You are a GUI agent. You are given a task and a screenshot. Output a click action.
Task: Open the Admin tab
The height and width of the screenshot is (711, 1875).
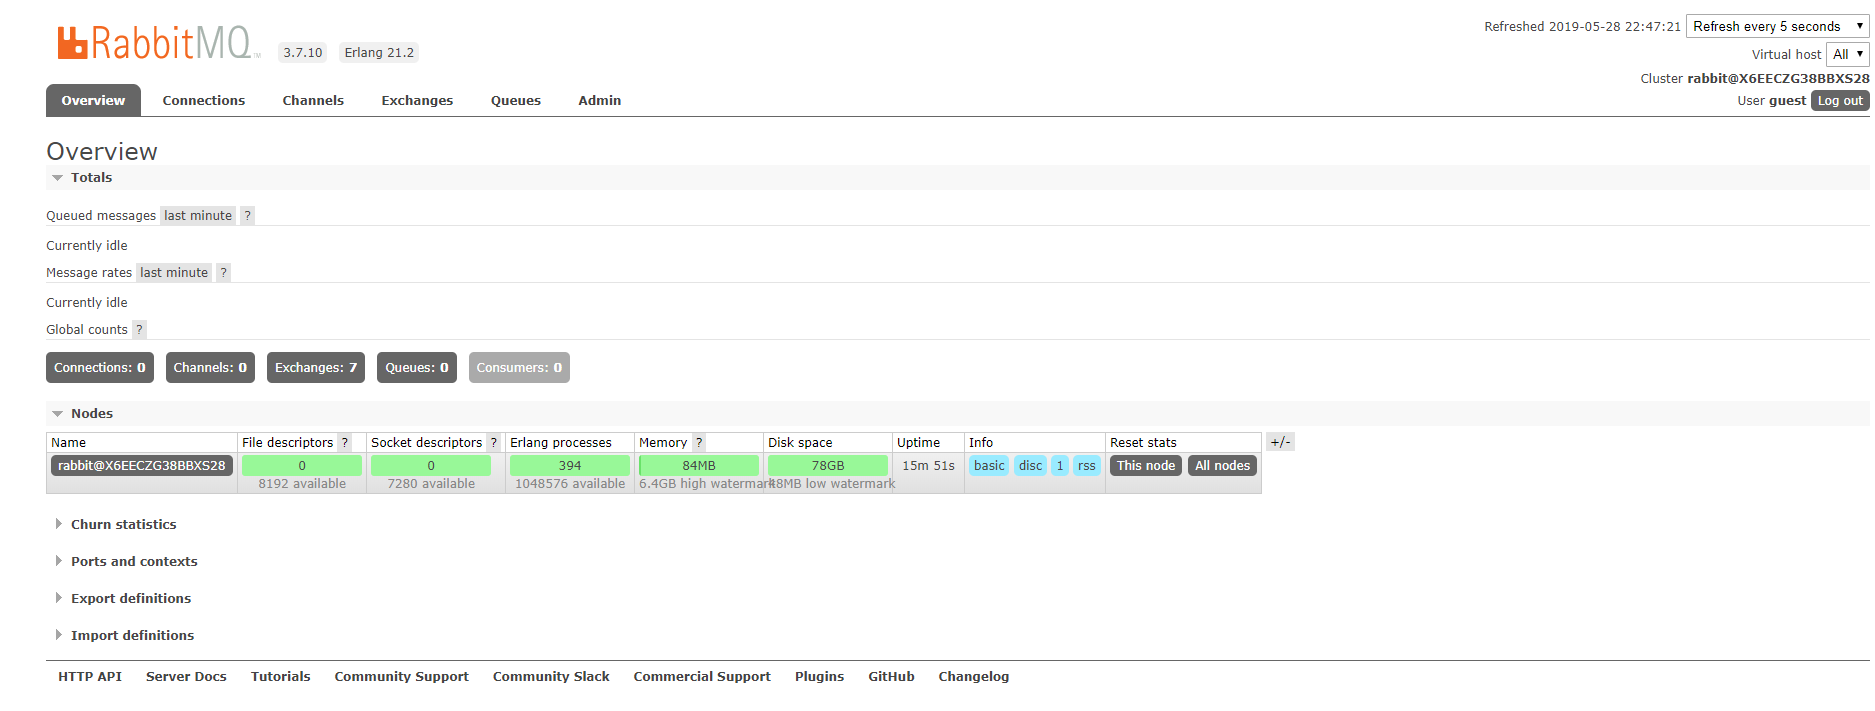tap(600, 101)
